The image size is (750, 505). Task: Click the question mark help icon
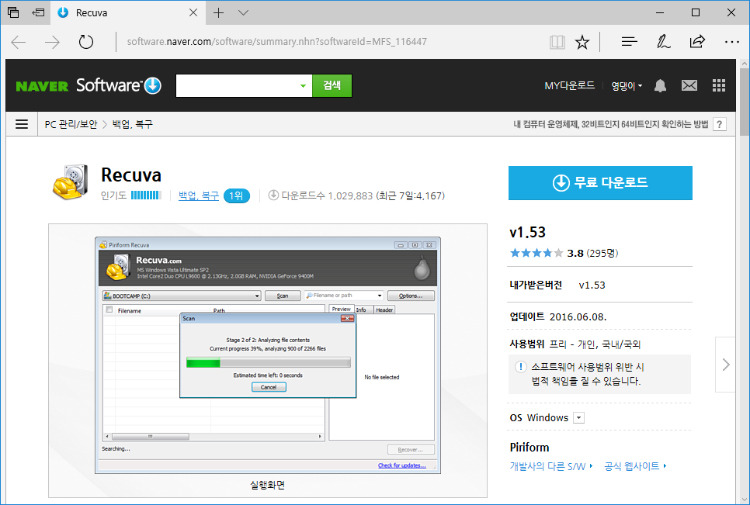[x=719, y=124]
